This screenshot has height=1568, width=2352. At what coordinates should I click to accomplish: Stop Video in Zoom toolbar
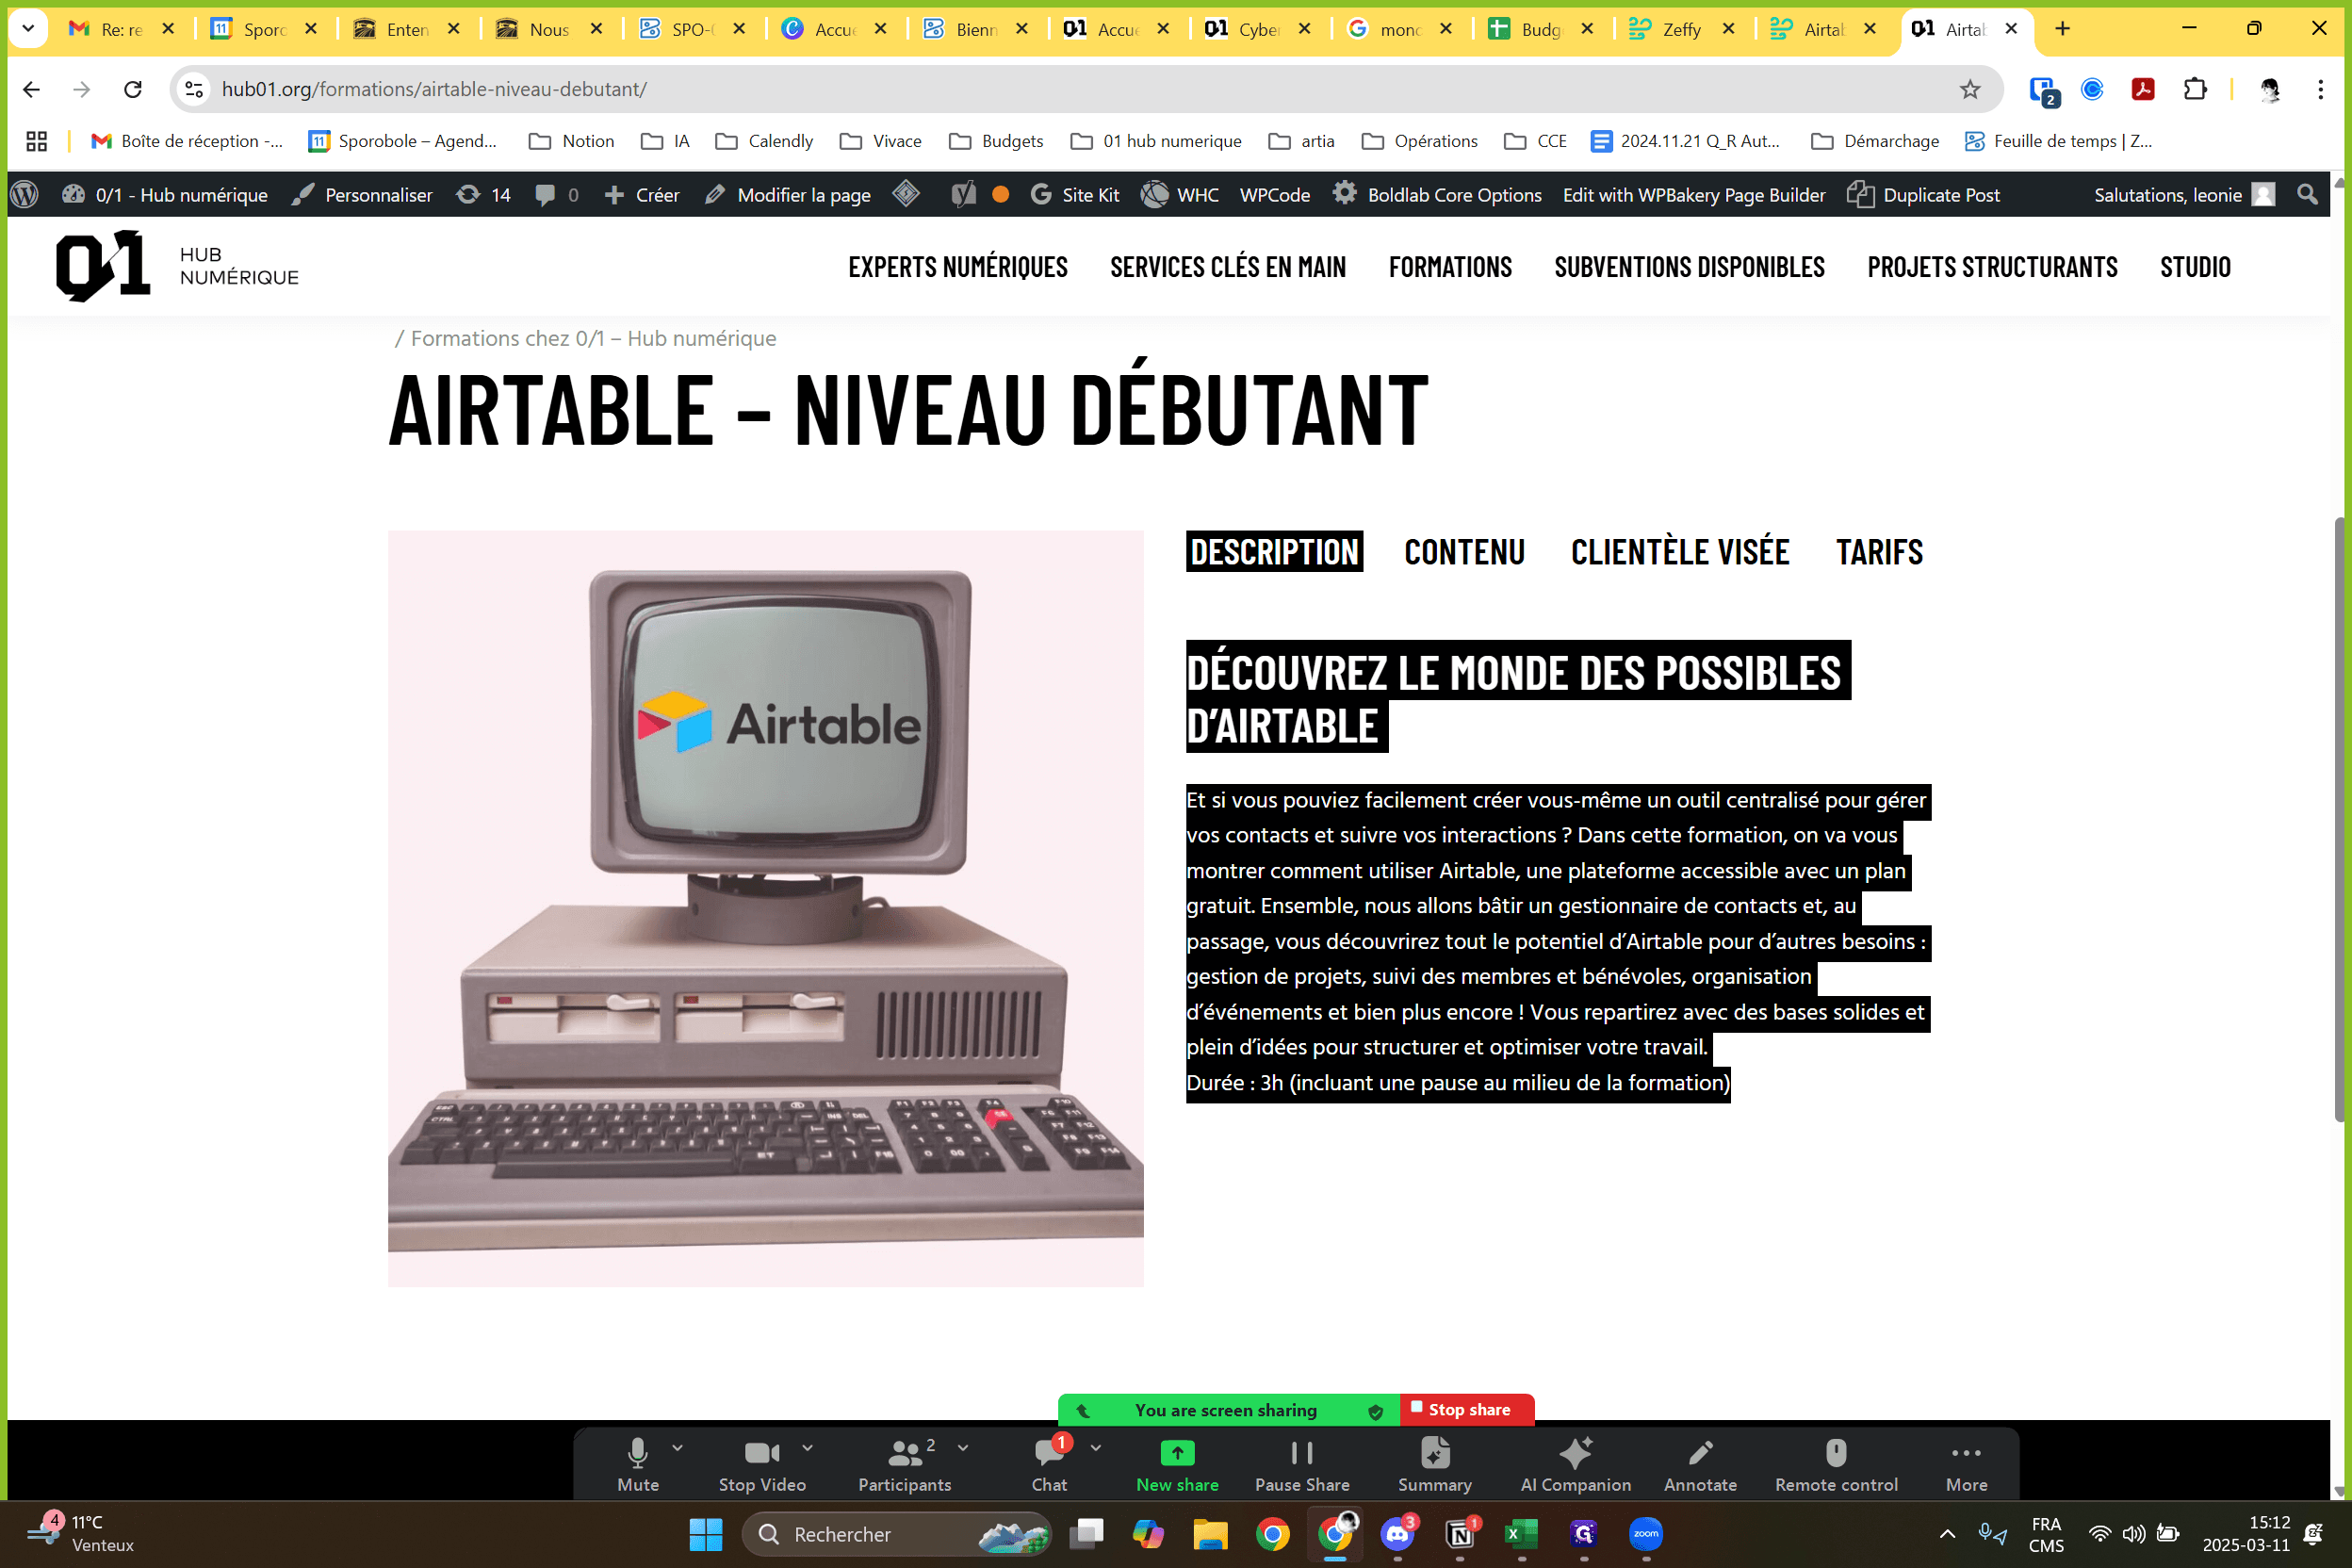coord(762,1464)
